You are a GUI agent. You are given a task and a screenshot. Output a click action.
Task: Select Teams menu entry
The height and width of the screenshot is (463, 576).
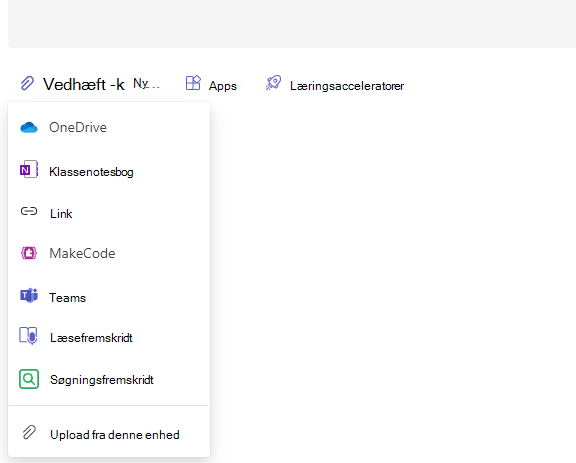click(68, 298)
